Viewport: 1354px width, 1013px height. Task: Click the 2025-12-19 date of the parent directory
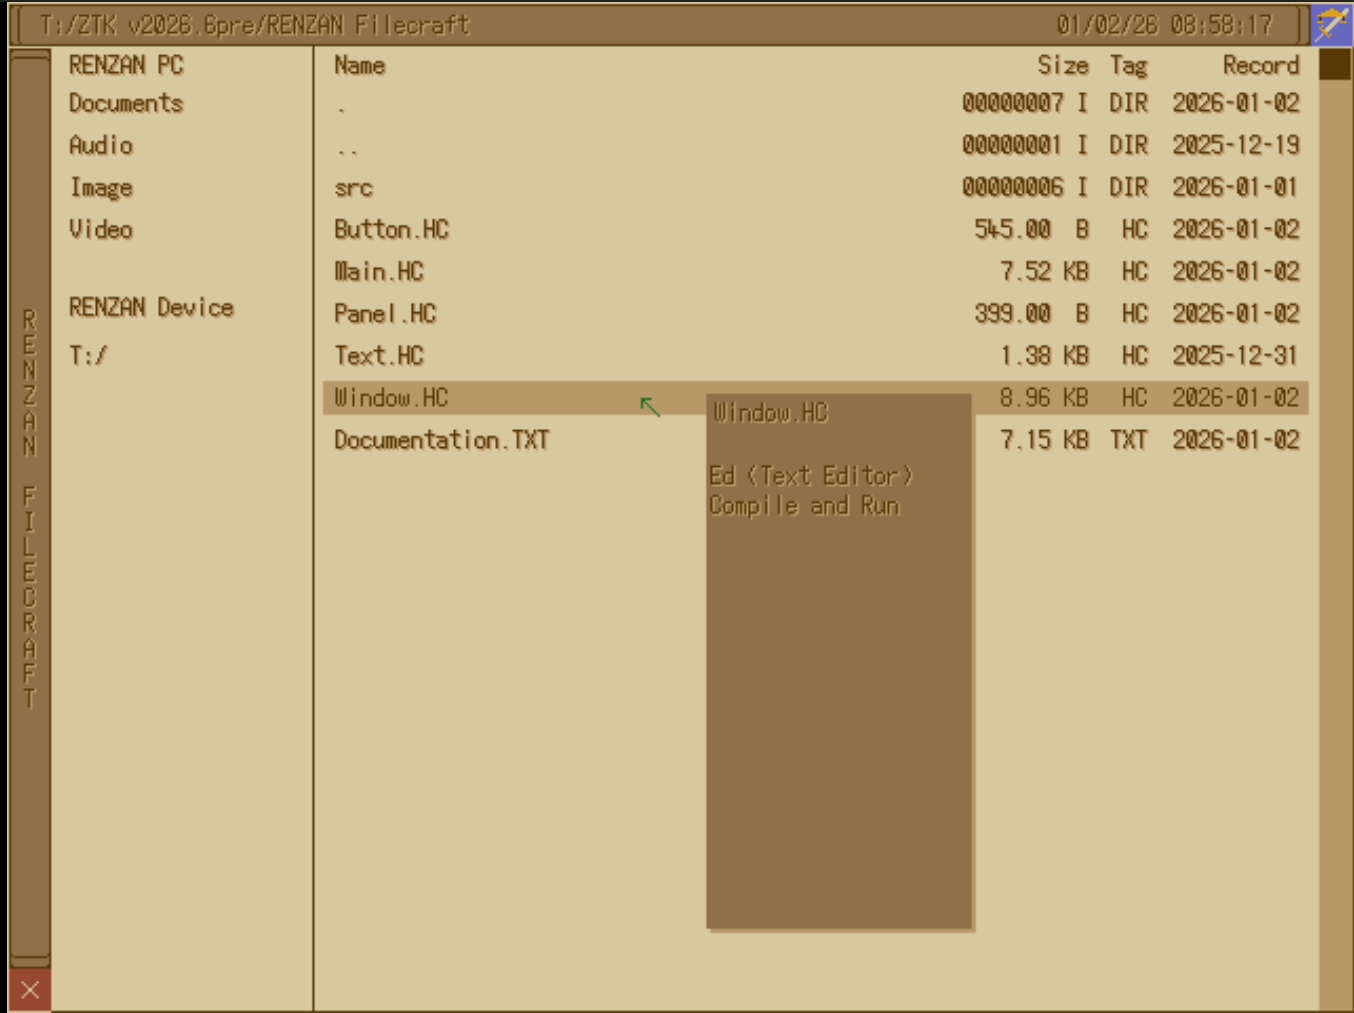(x=1236, y=145)
